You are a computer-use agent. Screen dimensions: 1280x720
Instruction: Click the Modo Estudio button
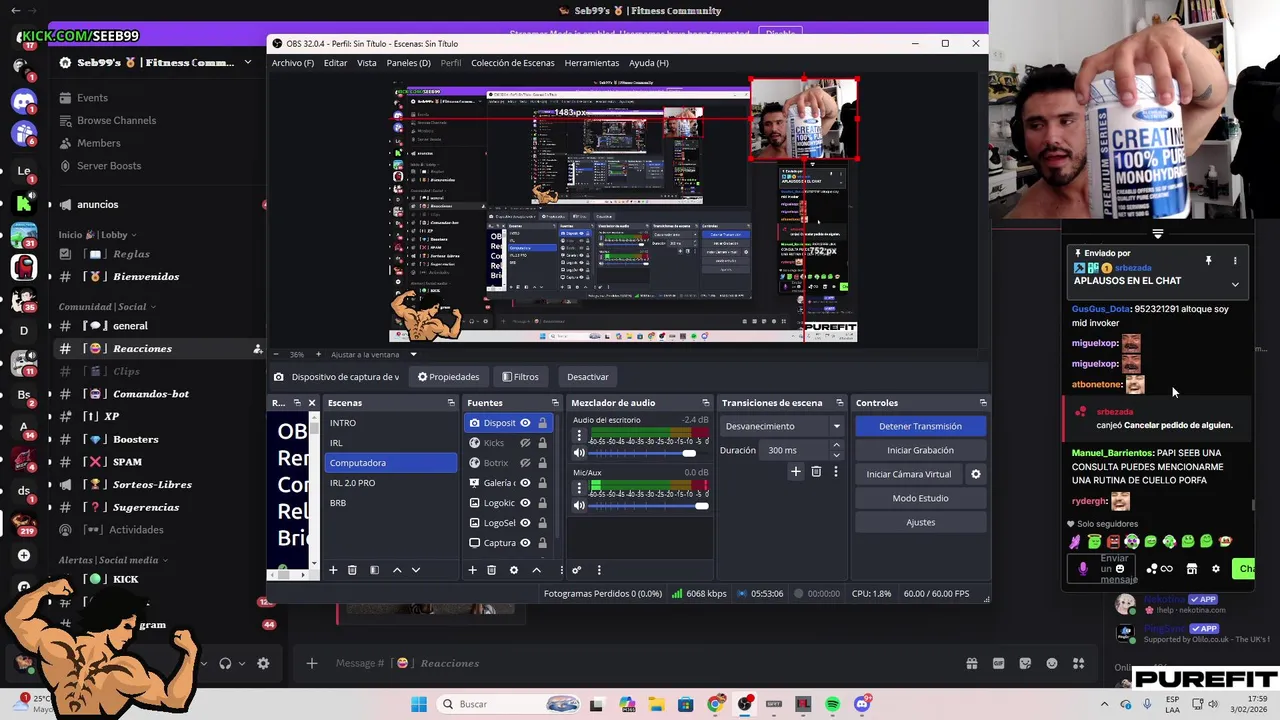click(920, 498)
